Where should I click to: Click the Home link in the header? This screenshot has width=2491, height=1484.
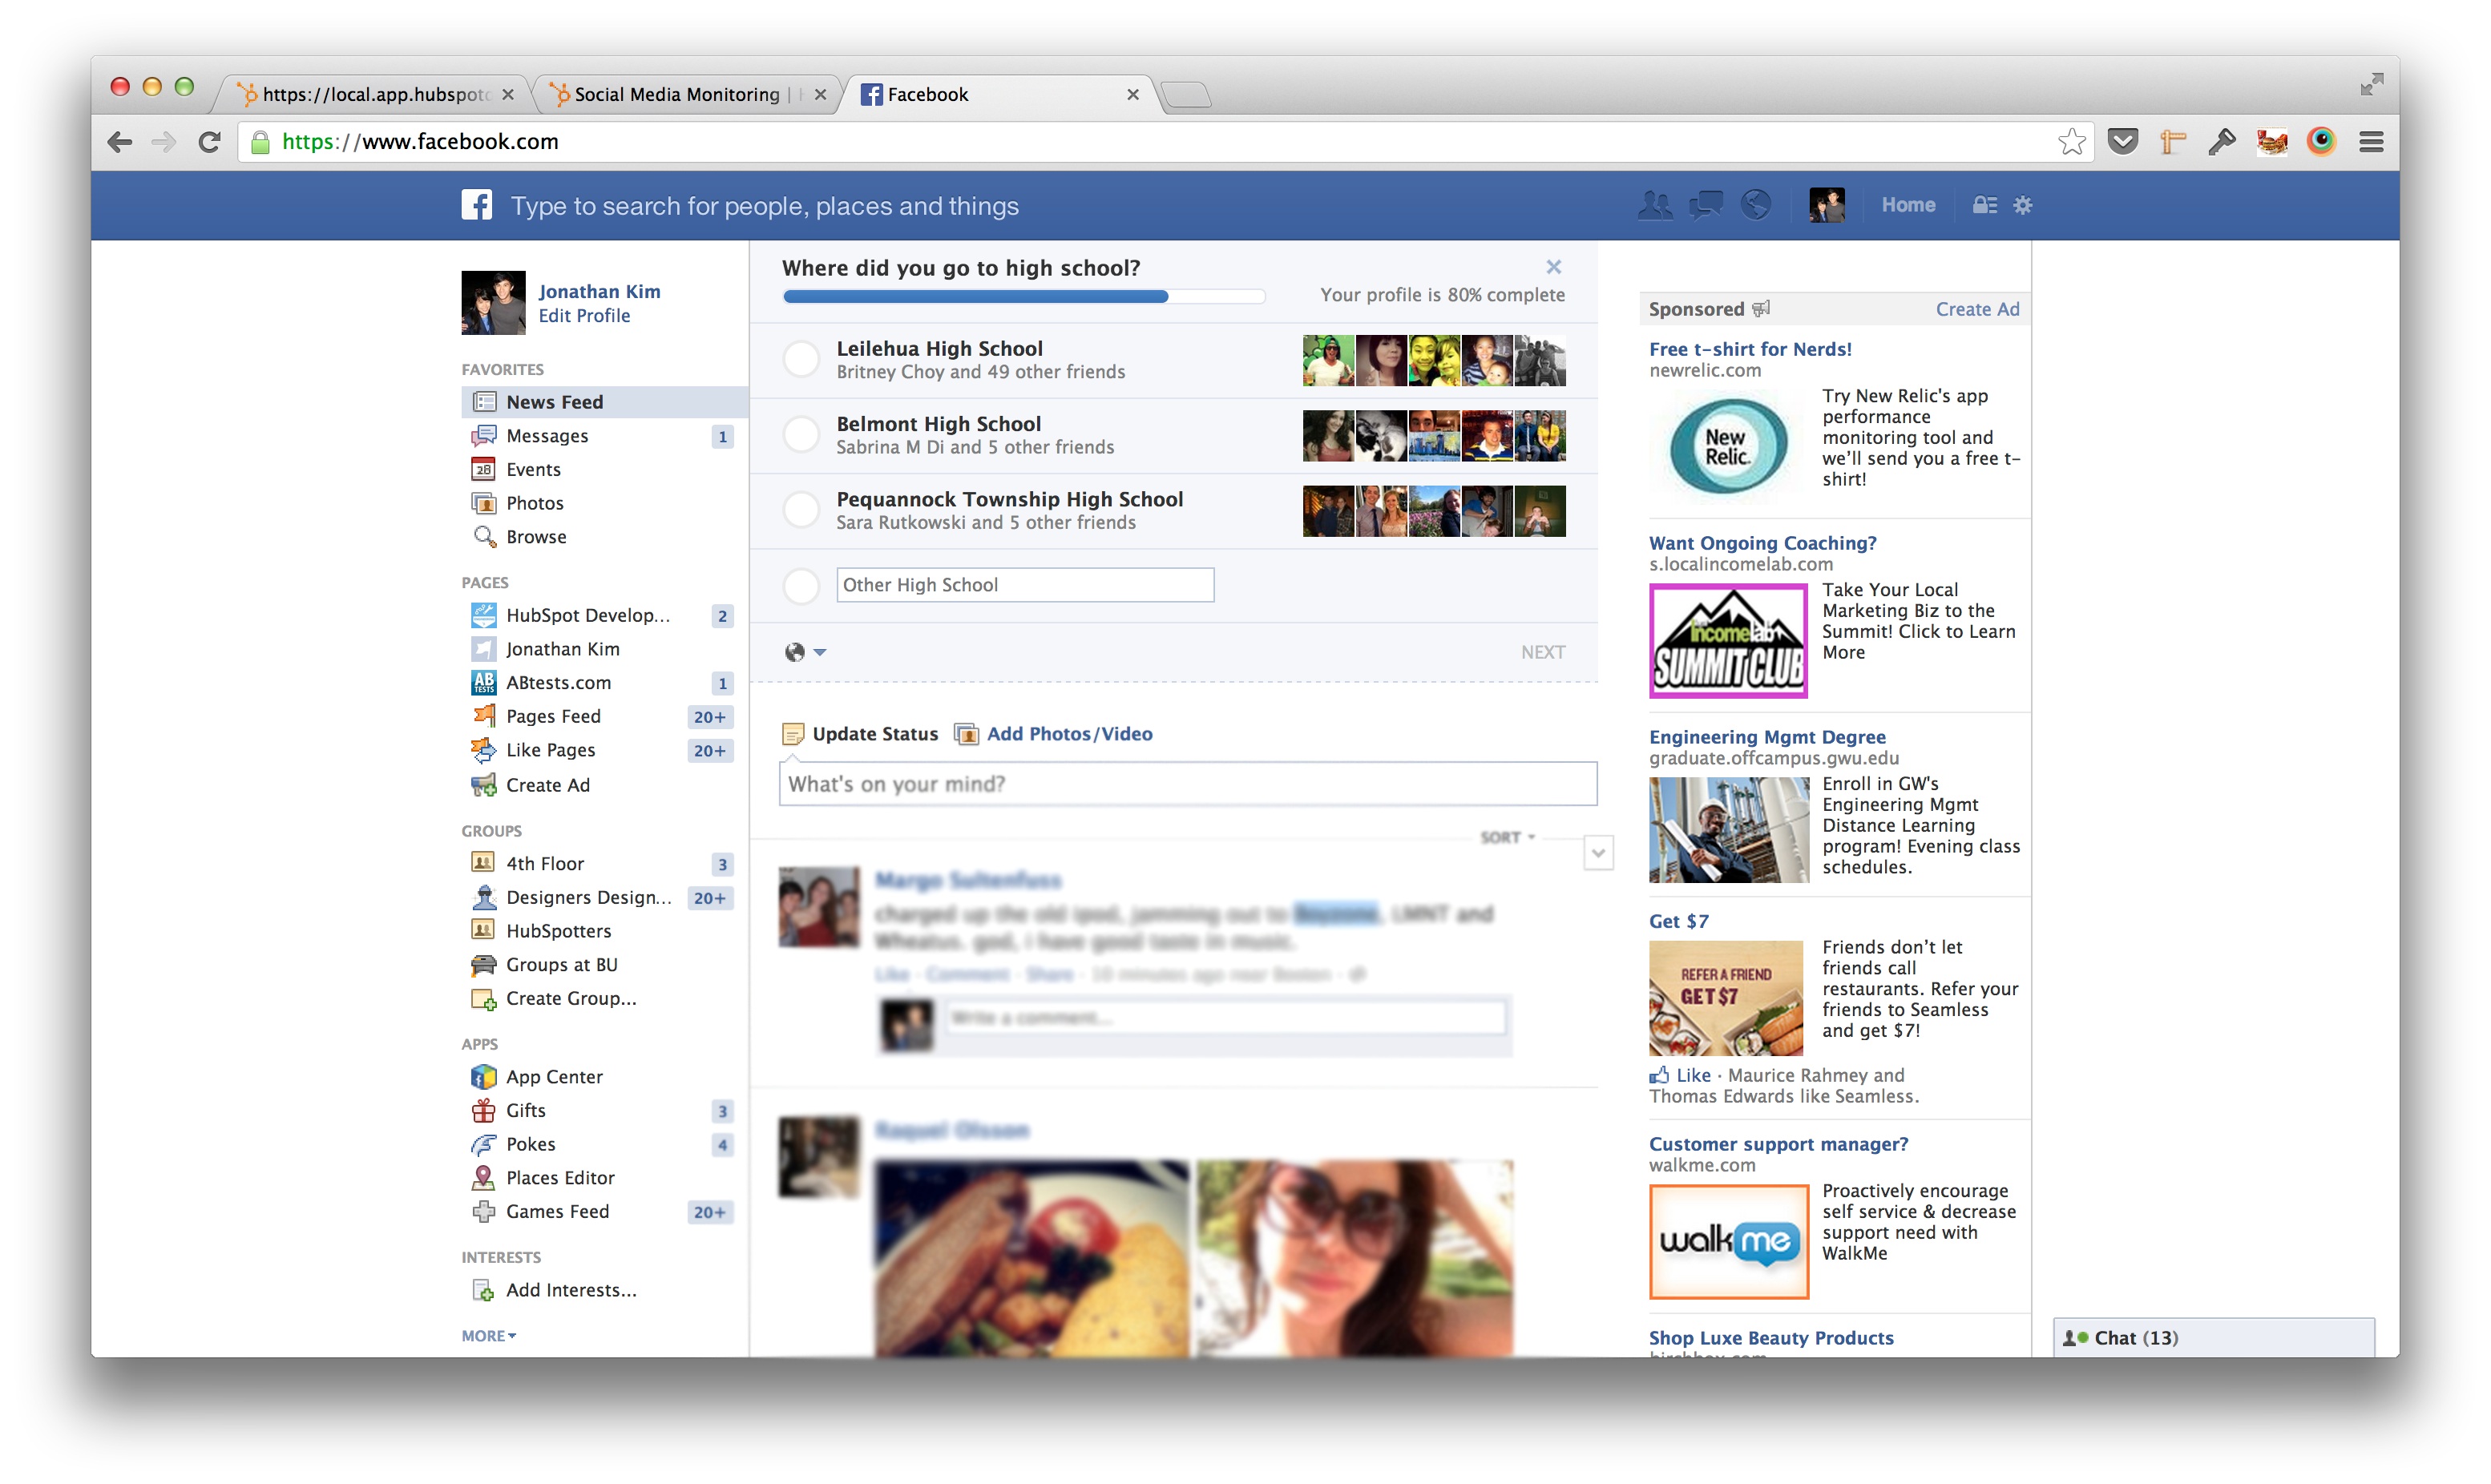tap(1908, 205)
